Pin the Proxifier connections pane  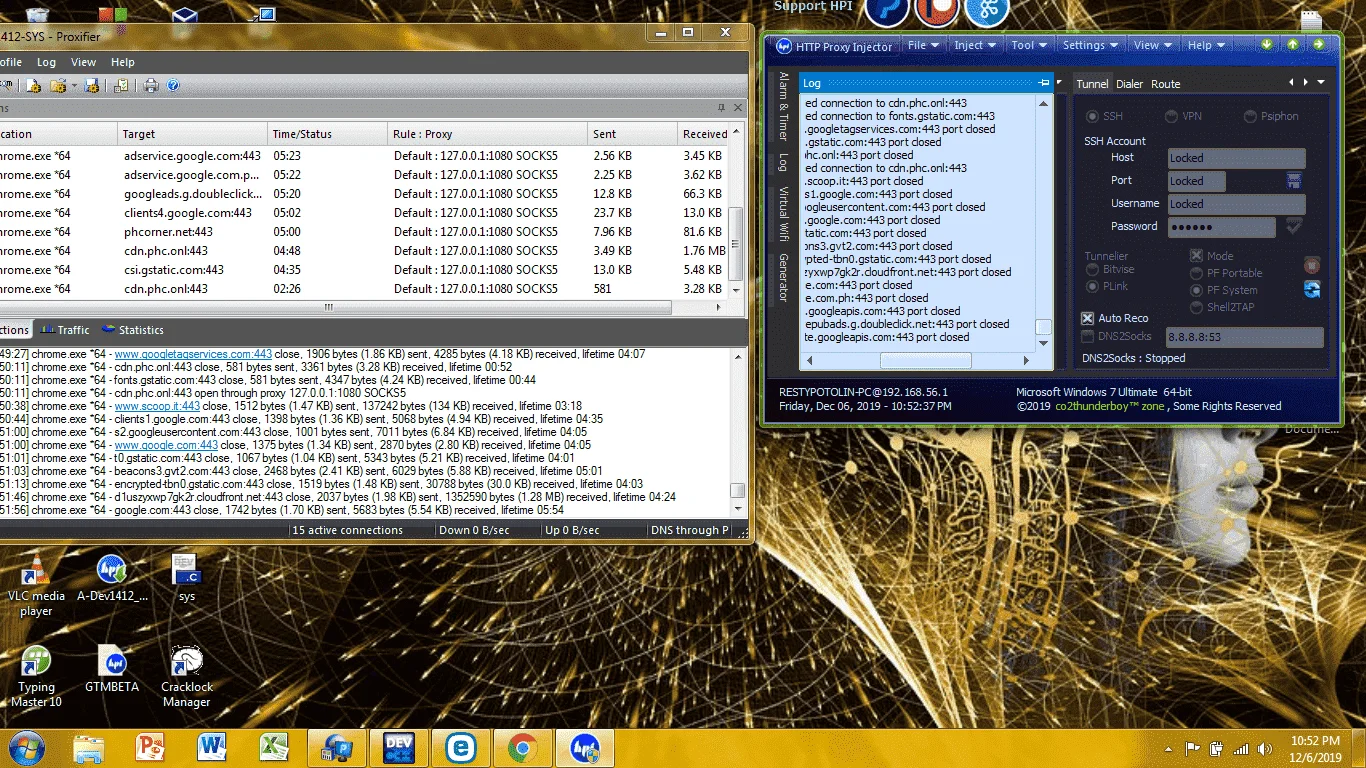(x=722, y=108)
